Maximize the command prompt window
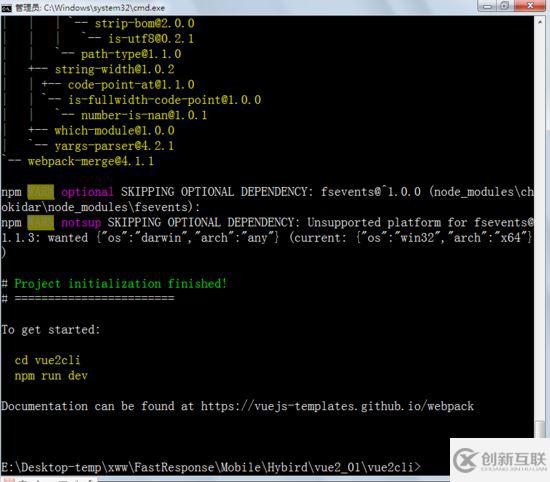This screenshot has height=482, width=550. tap(505, 6)
